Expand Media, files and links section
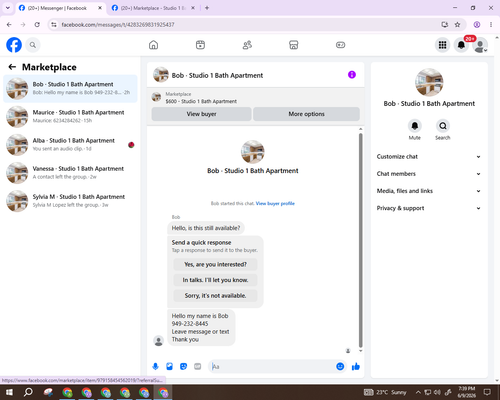Screen dimensions: 500x400 tap(429, 191)
